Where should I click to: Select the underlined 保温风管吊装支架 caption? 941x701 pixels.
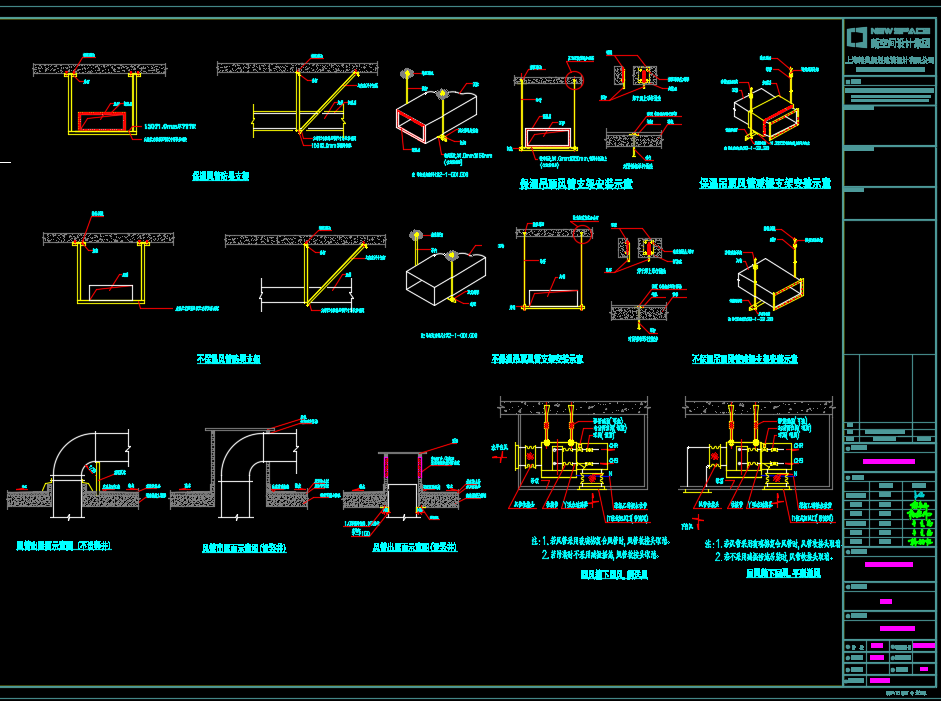220,176
